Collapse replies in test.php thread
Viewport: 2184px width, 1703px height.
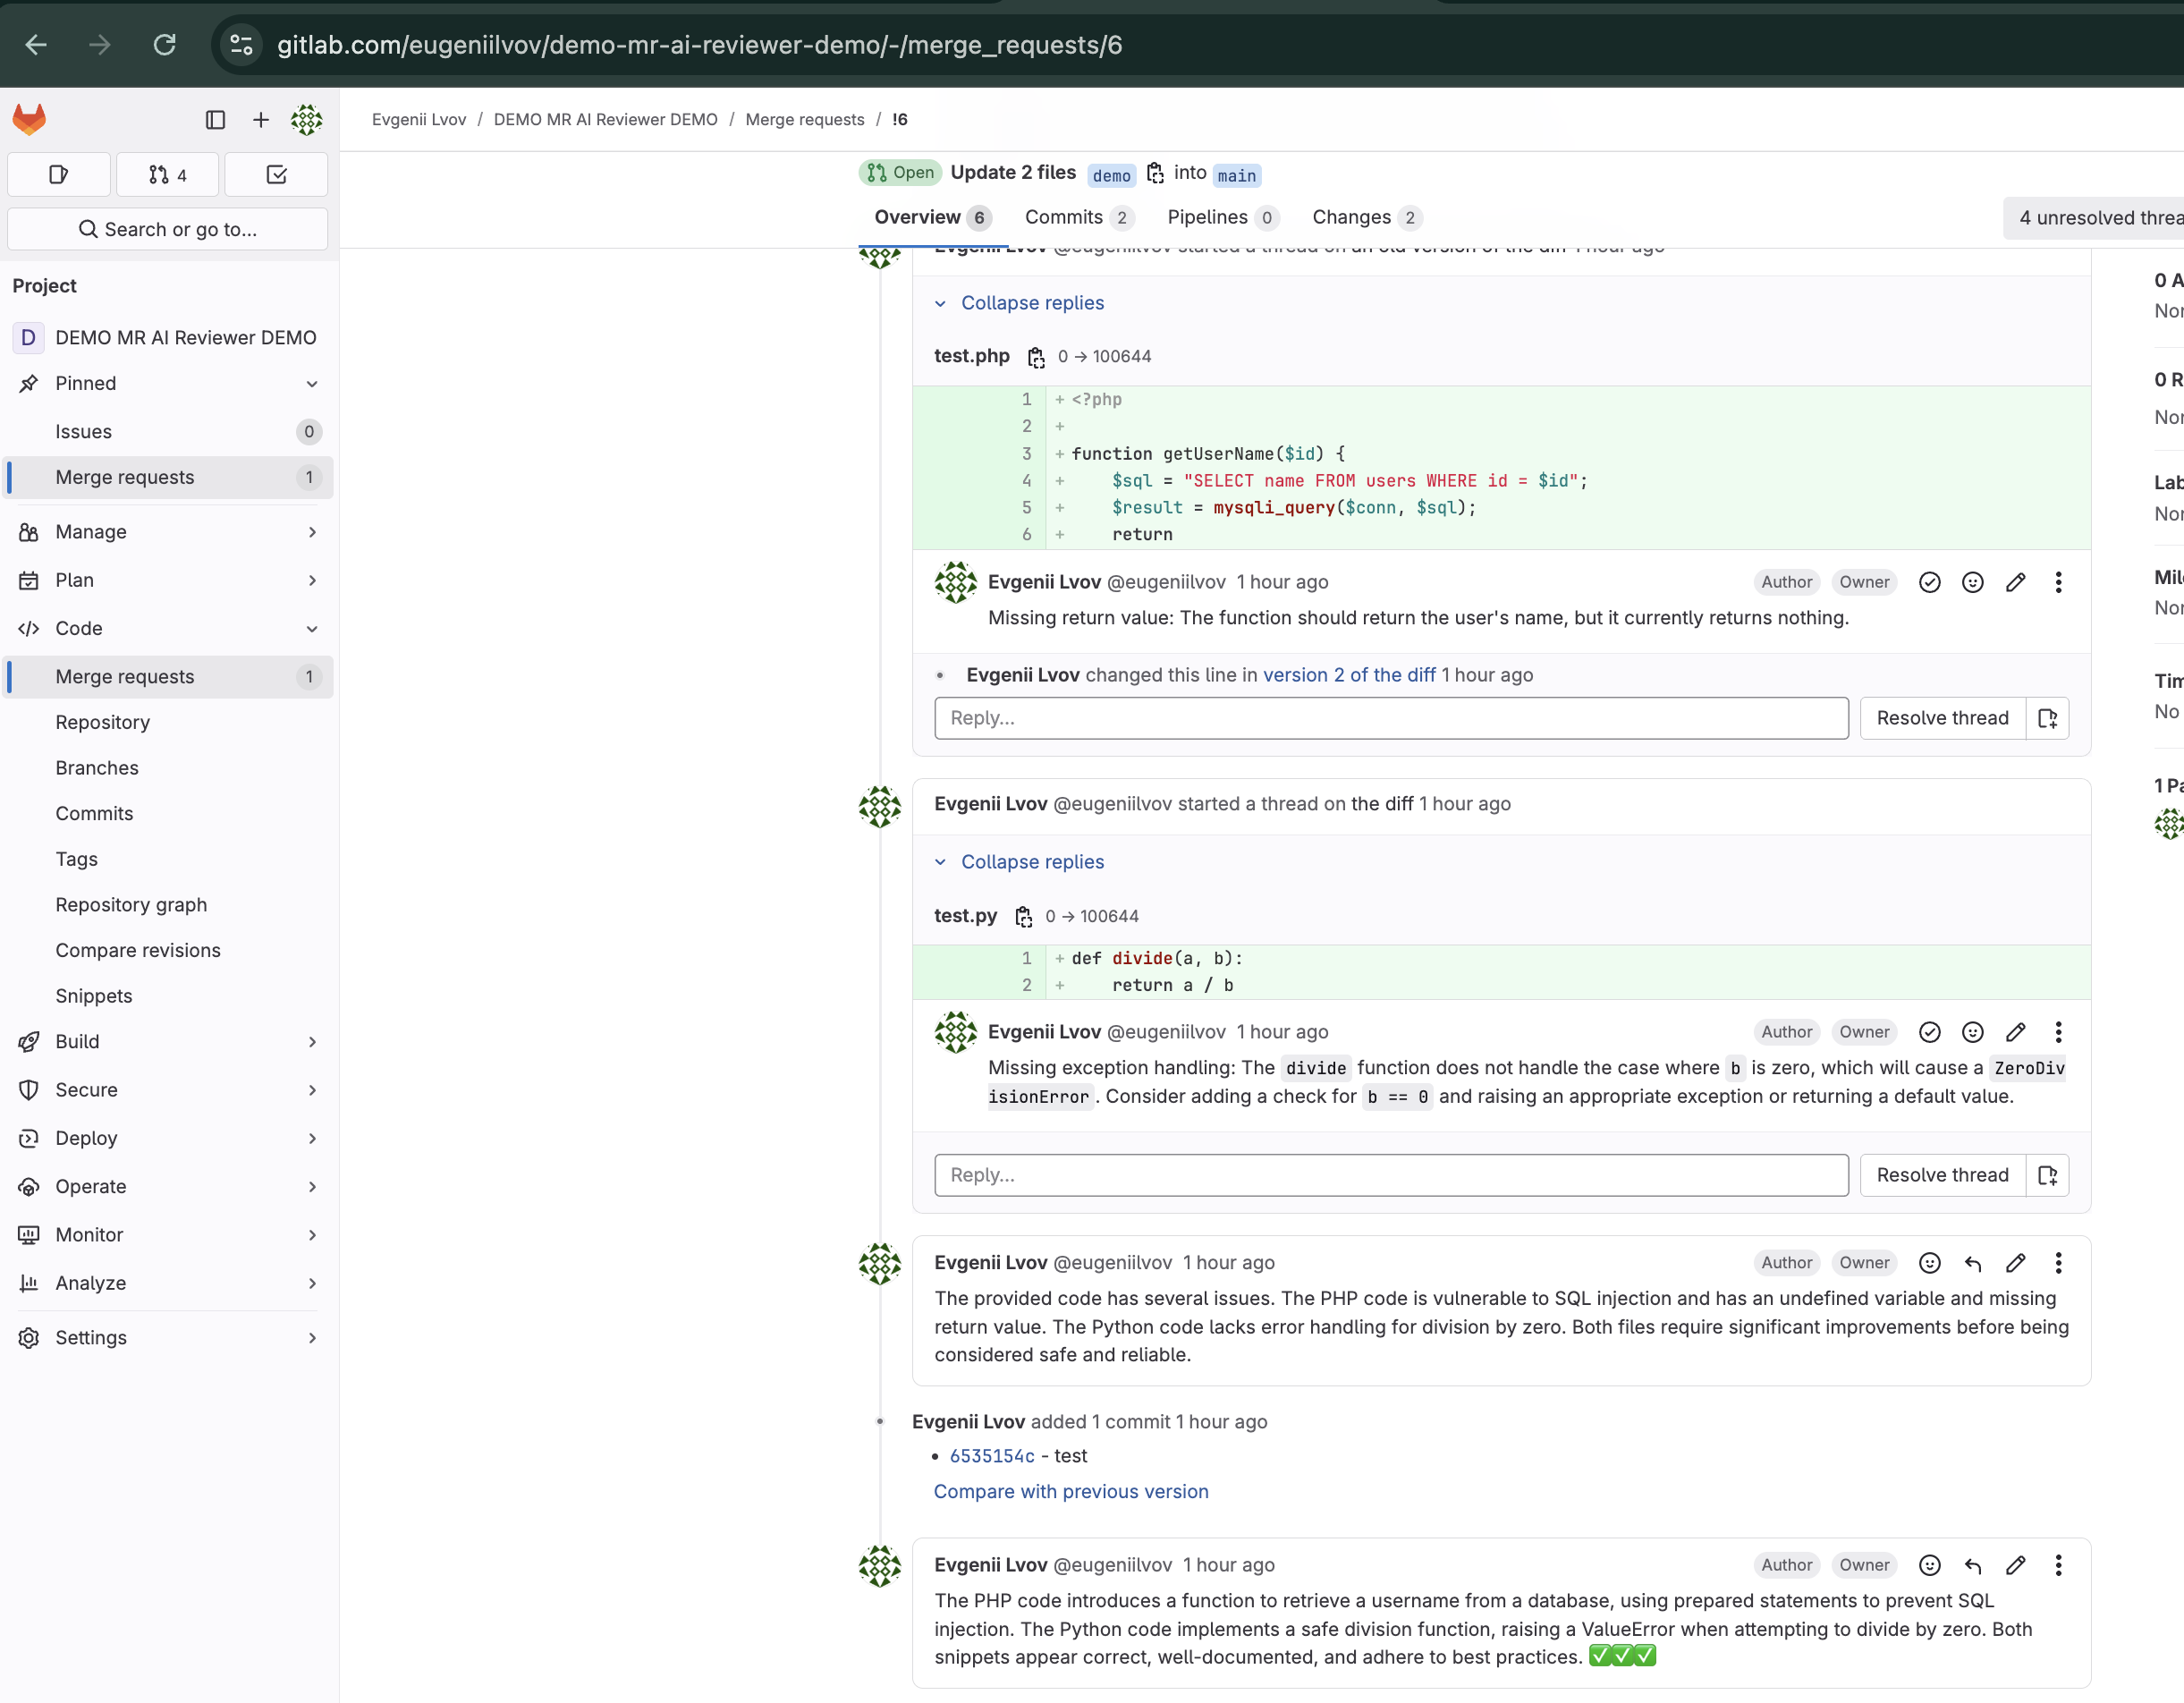point(1031,303)
